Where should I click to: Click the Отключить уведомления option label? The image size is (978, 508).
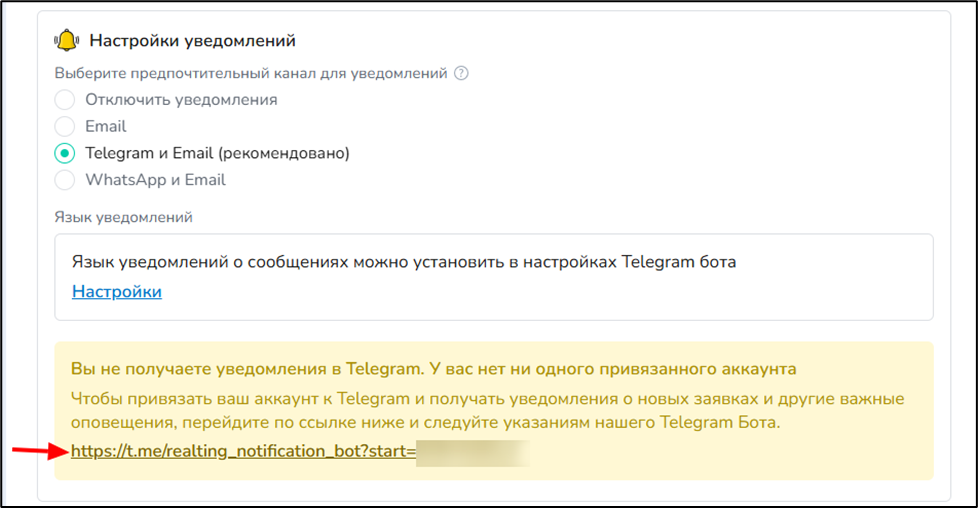[181, 100]
